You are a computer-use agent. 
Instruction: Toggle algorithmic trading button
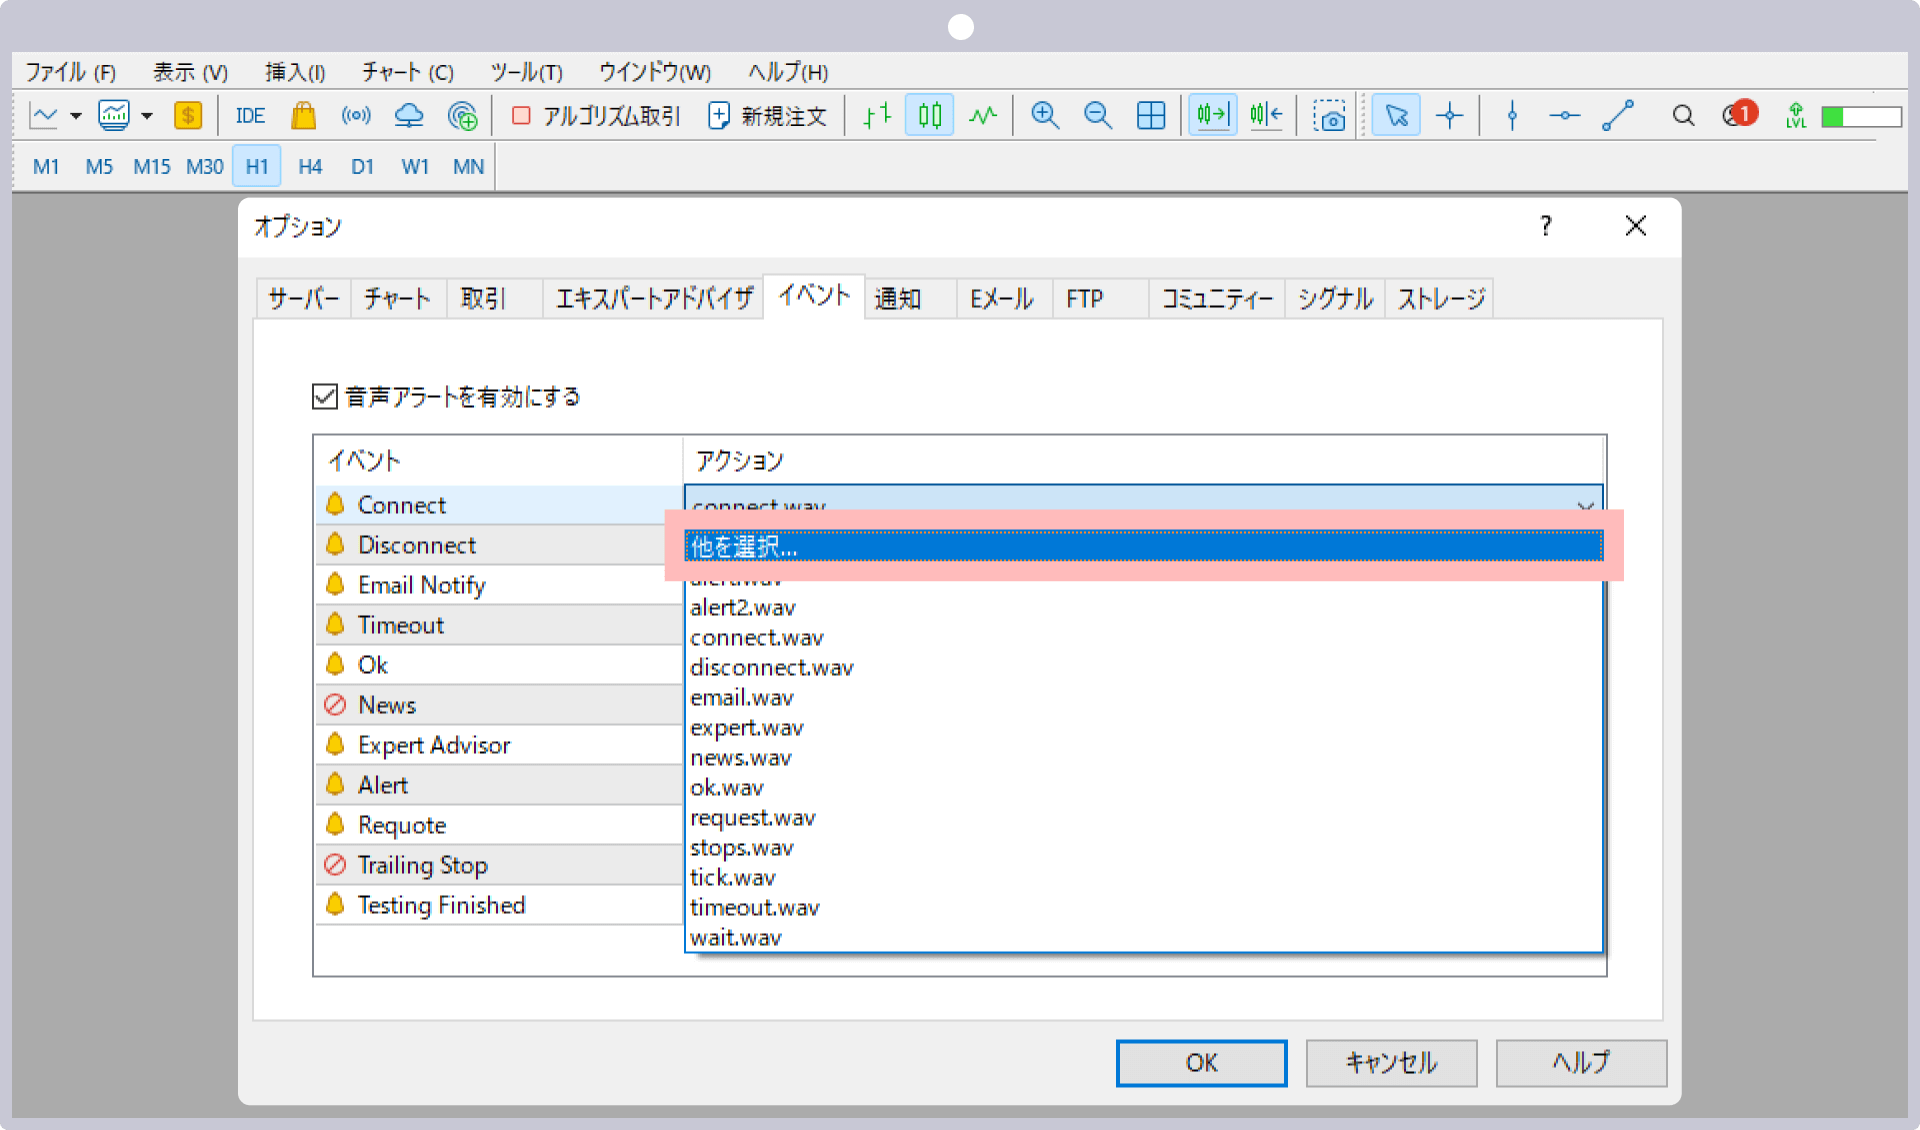(596, 116)
